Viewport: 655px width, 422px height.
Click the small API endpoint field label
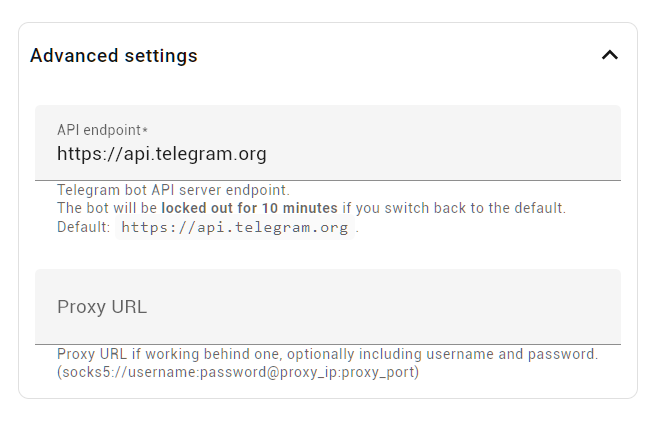coord(99,130)
